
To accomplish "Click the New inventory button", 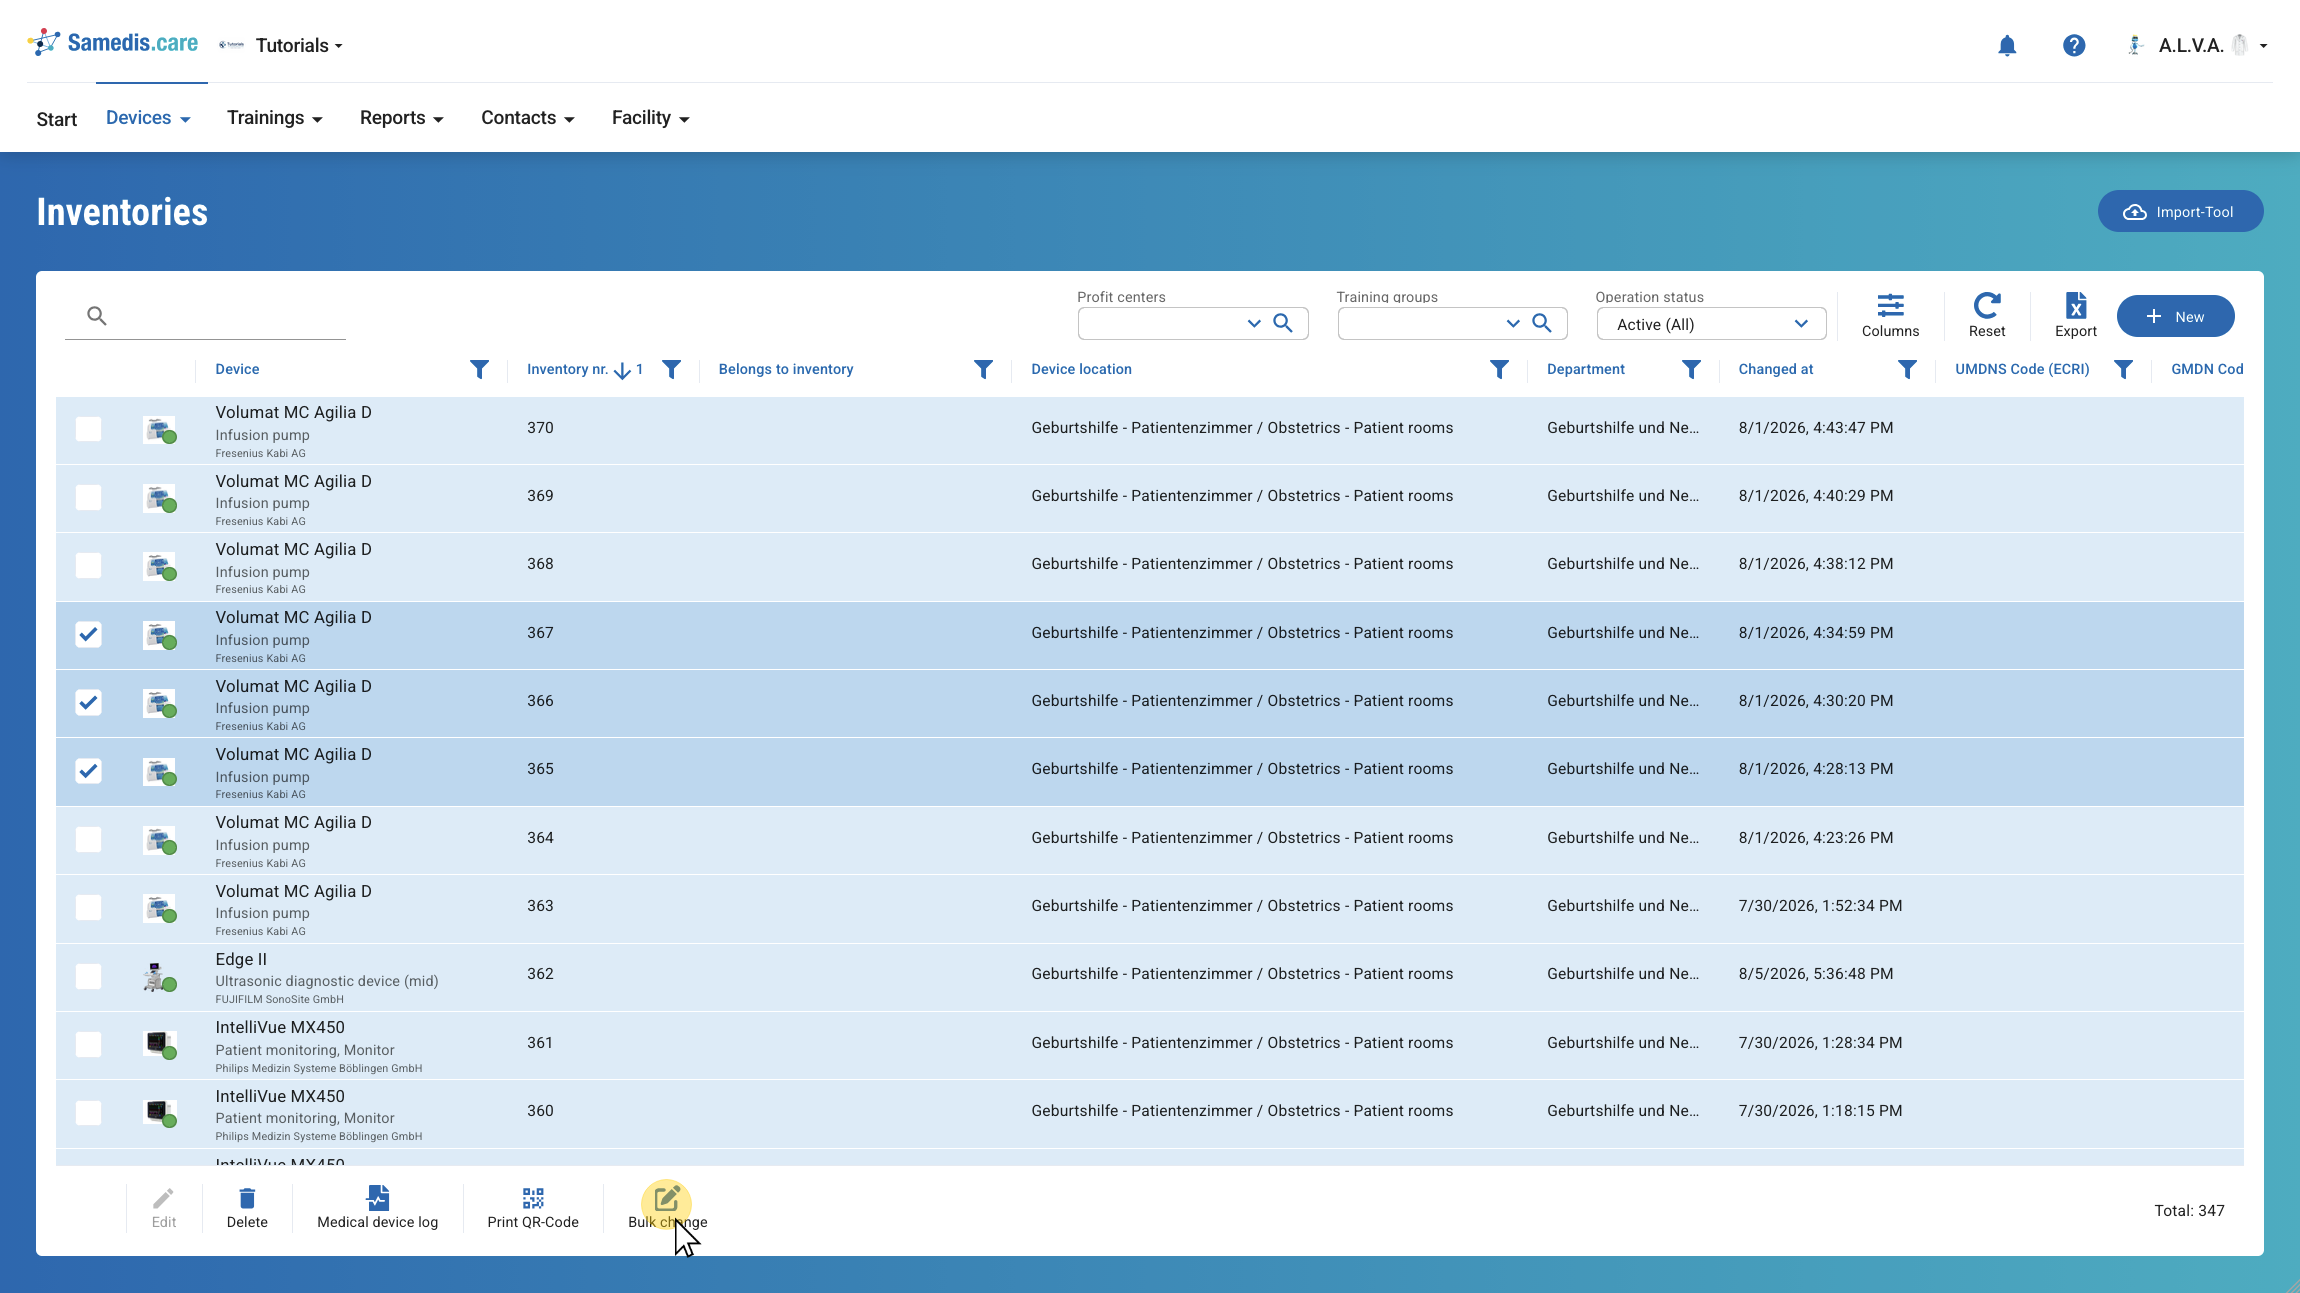I will pyautogui.click(x=2175, y=316).
